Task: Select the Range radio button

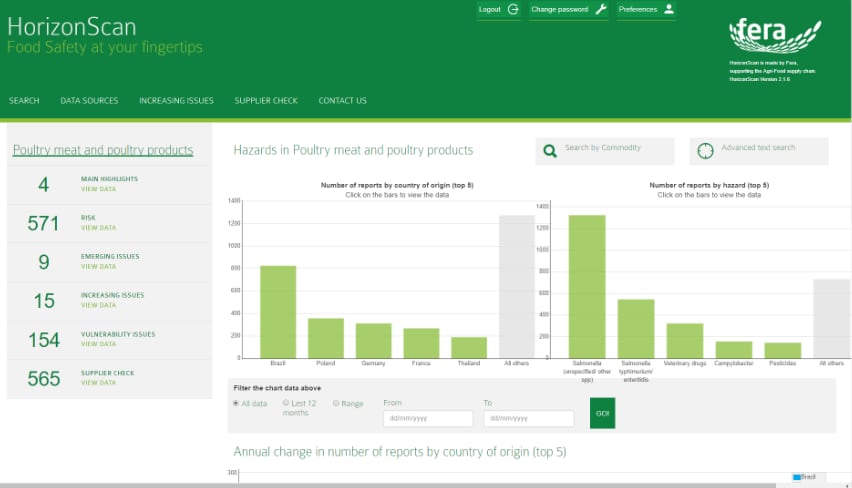Action: 336,403
